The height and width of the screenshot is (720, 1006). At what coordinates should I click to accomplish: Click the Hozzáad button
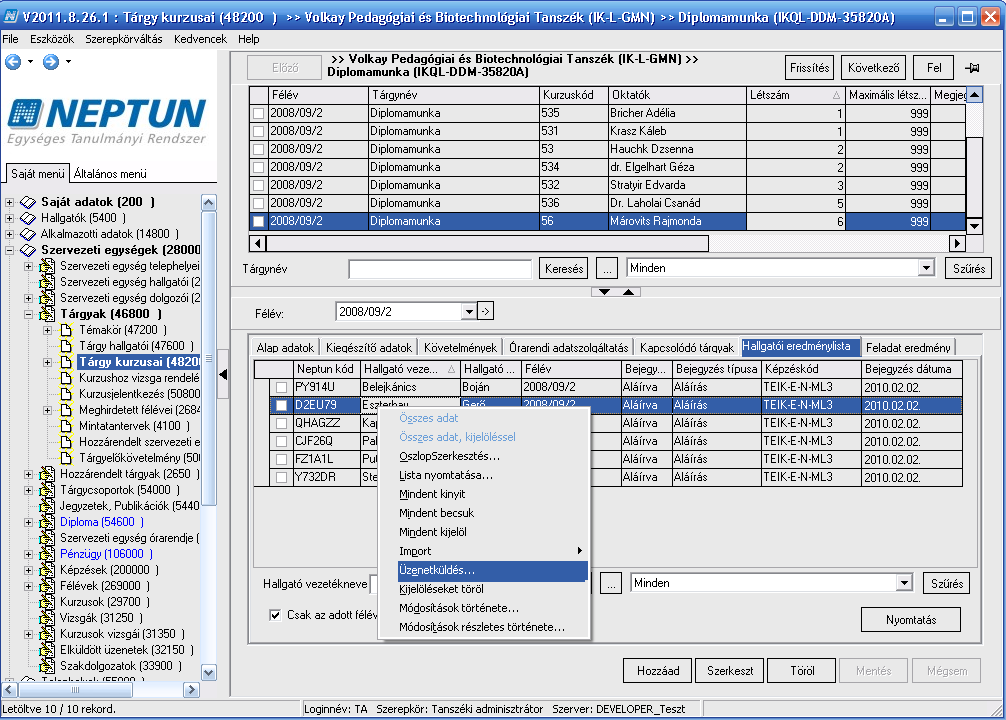coord(658,671)
